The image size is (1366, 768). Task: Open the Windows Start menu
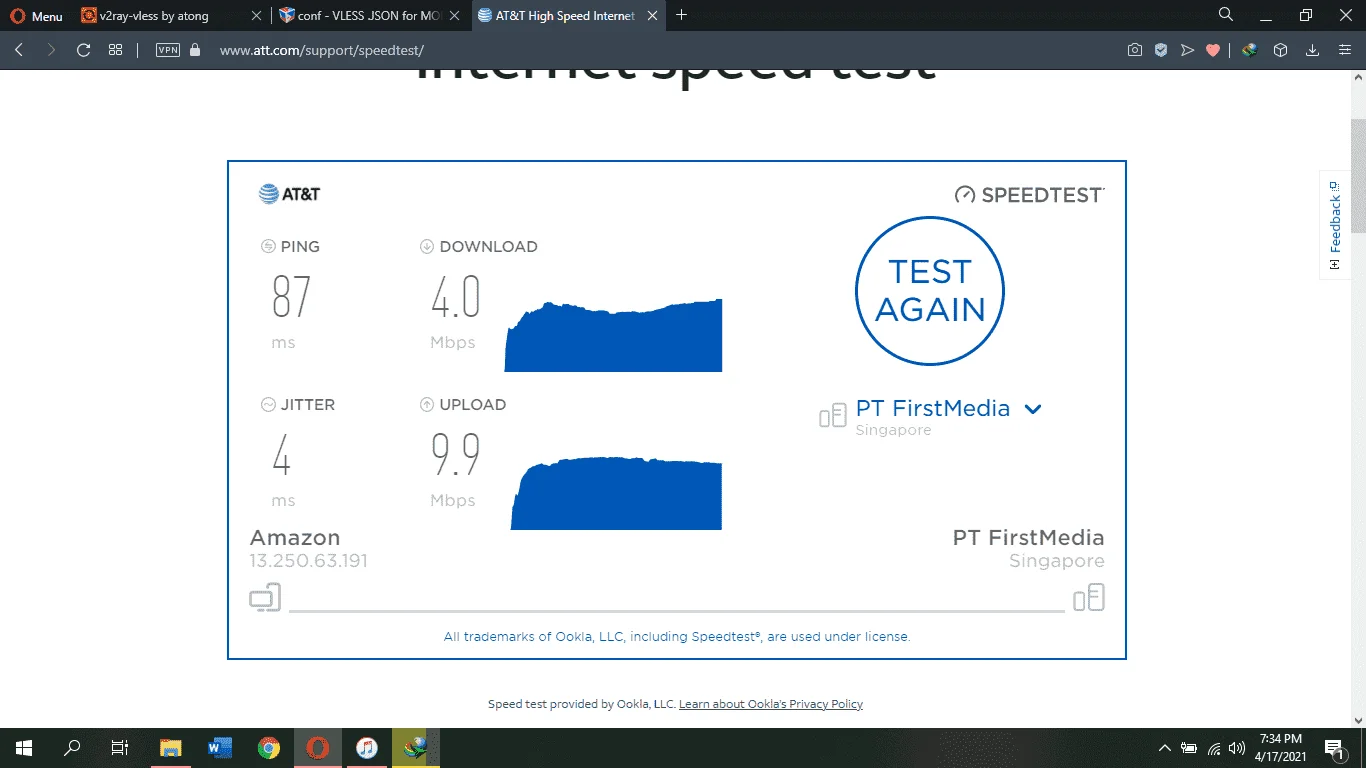pos(23,747)
